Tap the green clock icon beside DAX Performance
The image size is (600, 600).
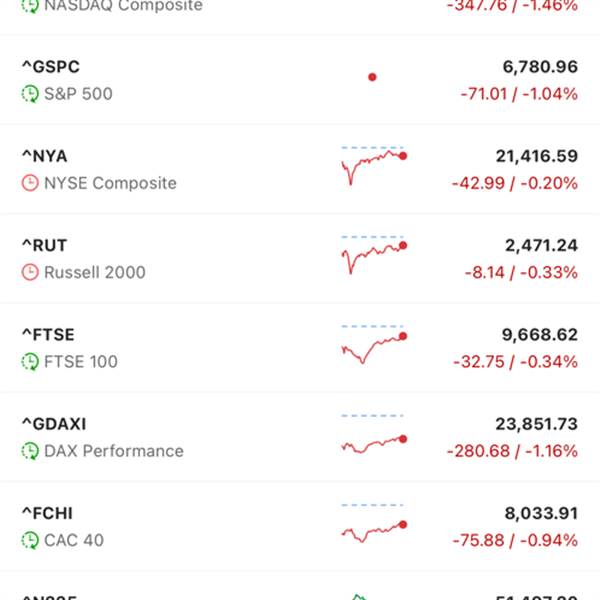tap(30, 451)
